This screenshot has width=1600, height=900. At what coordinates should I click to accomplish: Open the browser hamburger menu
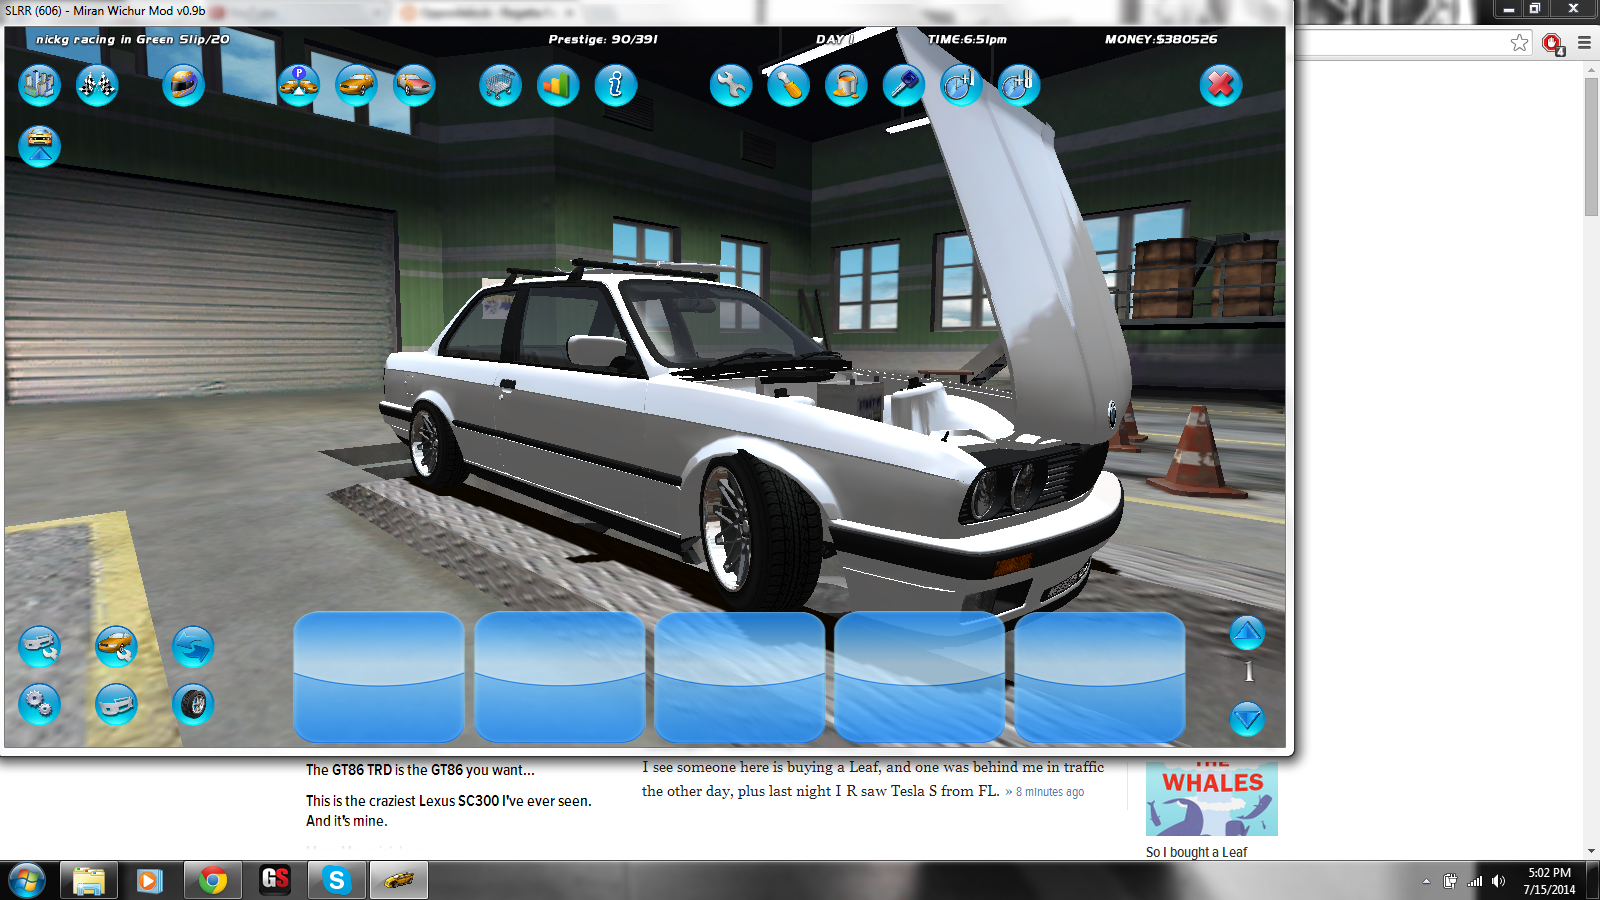pos(1584,42)
